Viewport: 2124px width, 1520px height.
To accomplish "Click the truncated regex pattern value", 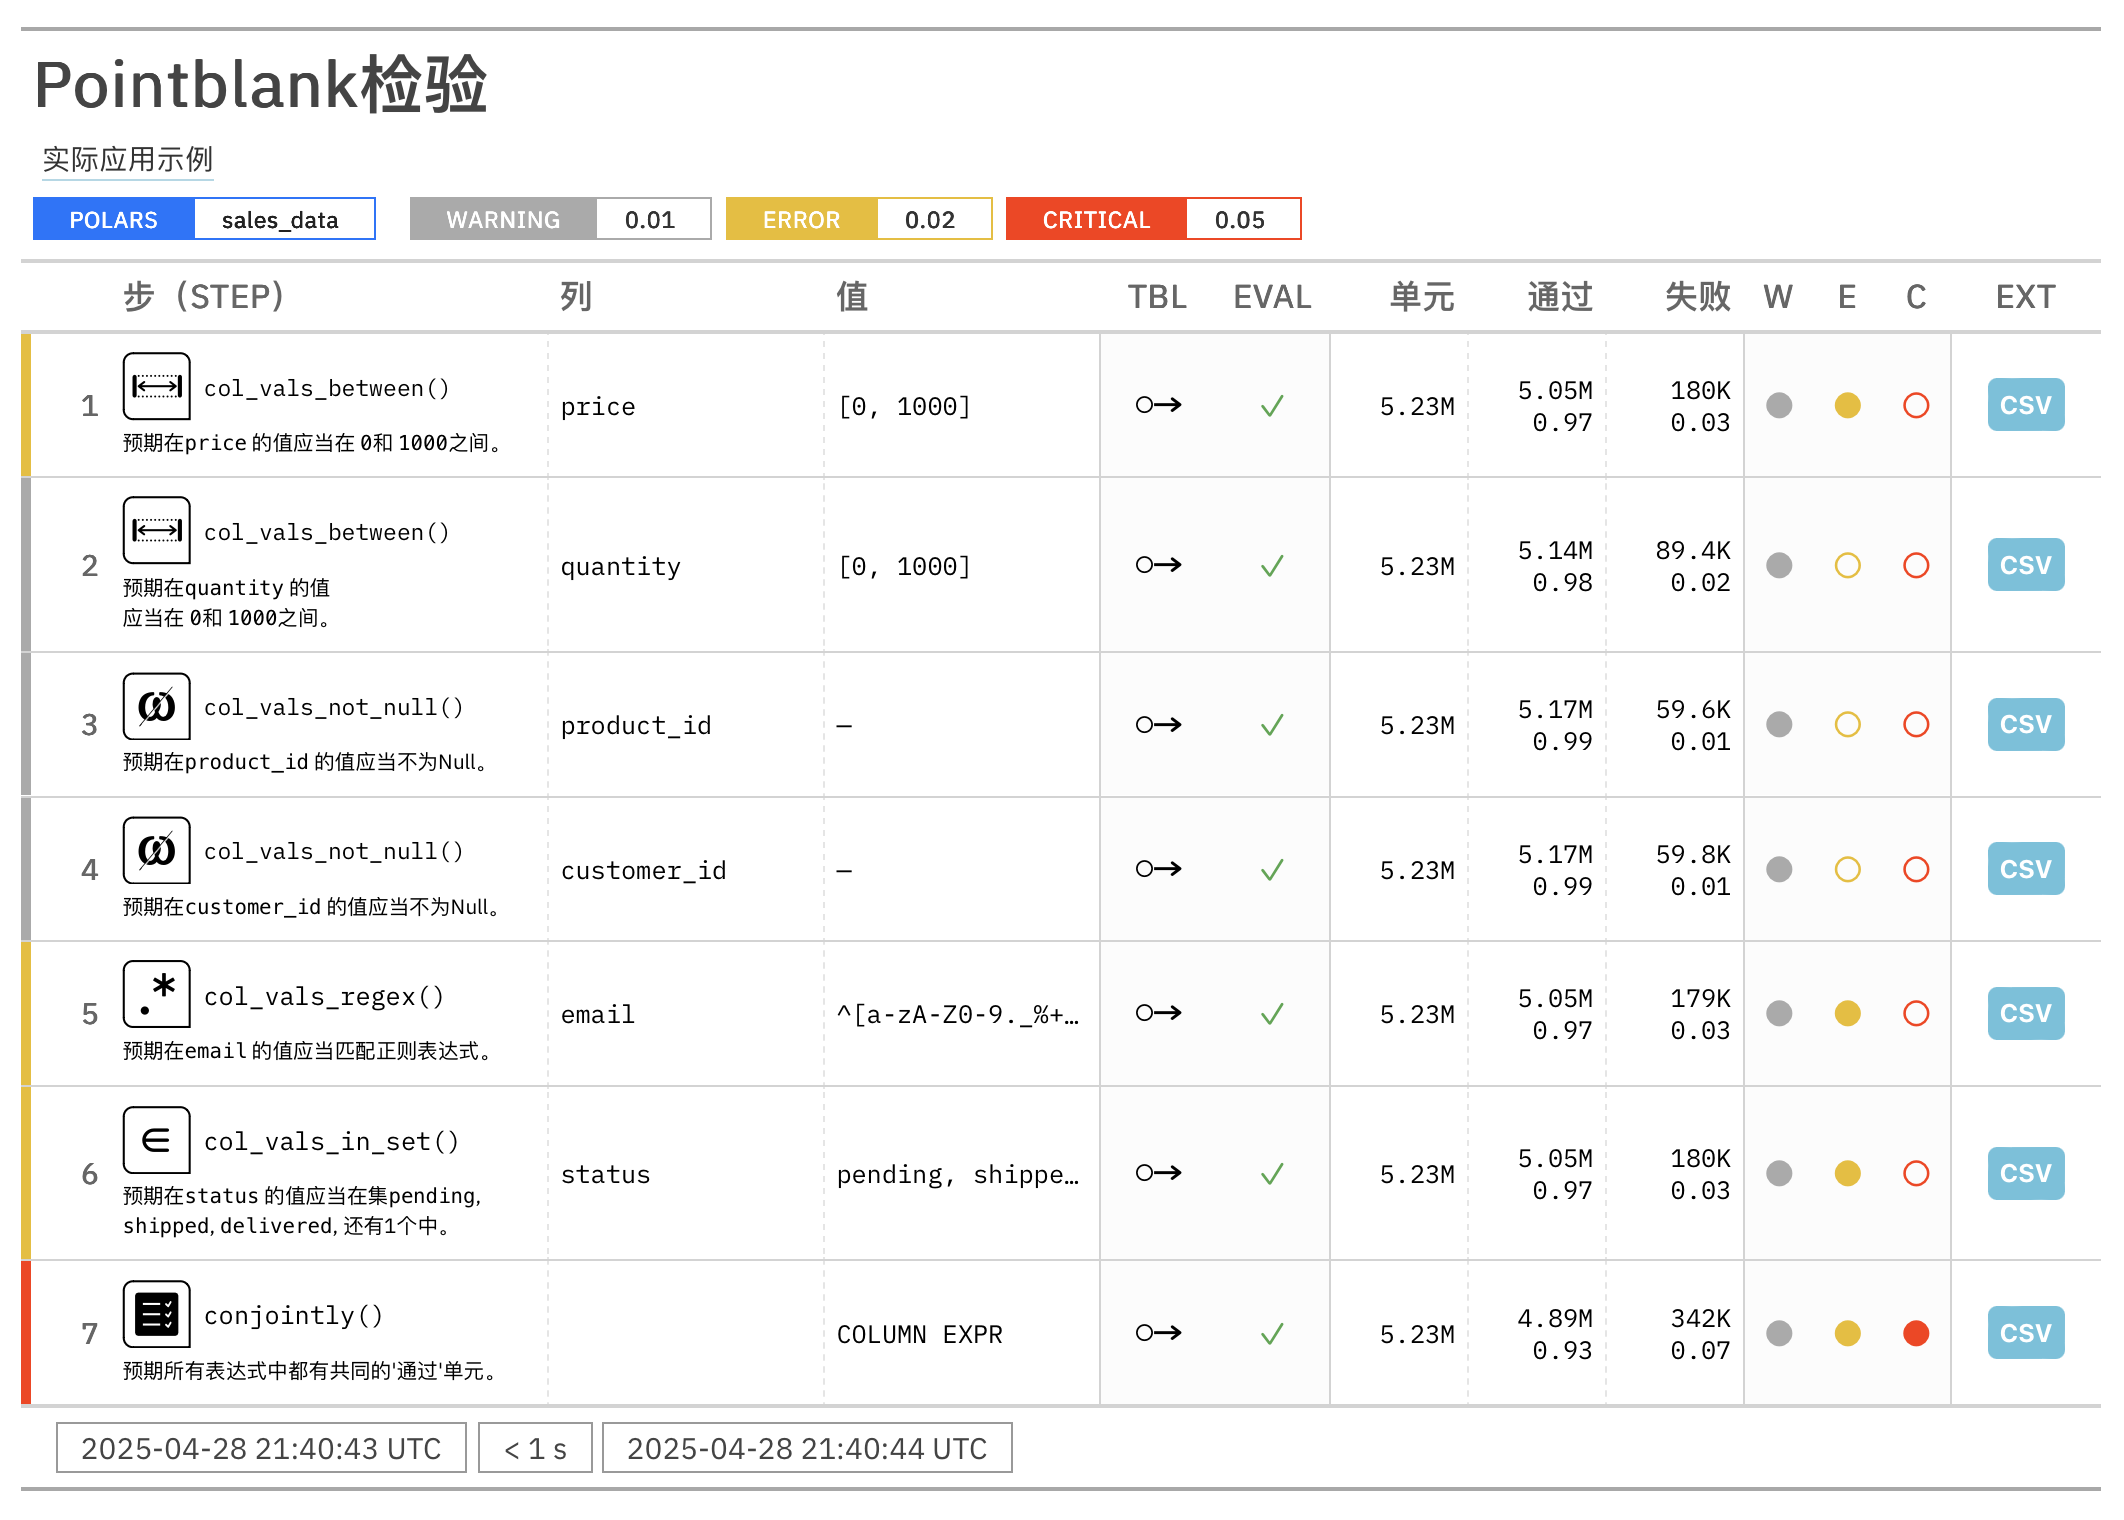I will (957, 1015).
